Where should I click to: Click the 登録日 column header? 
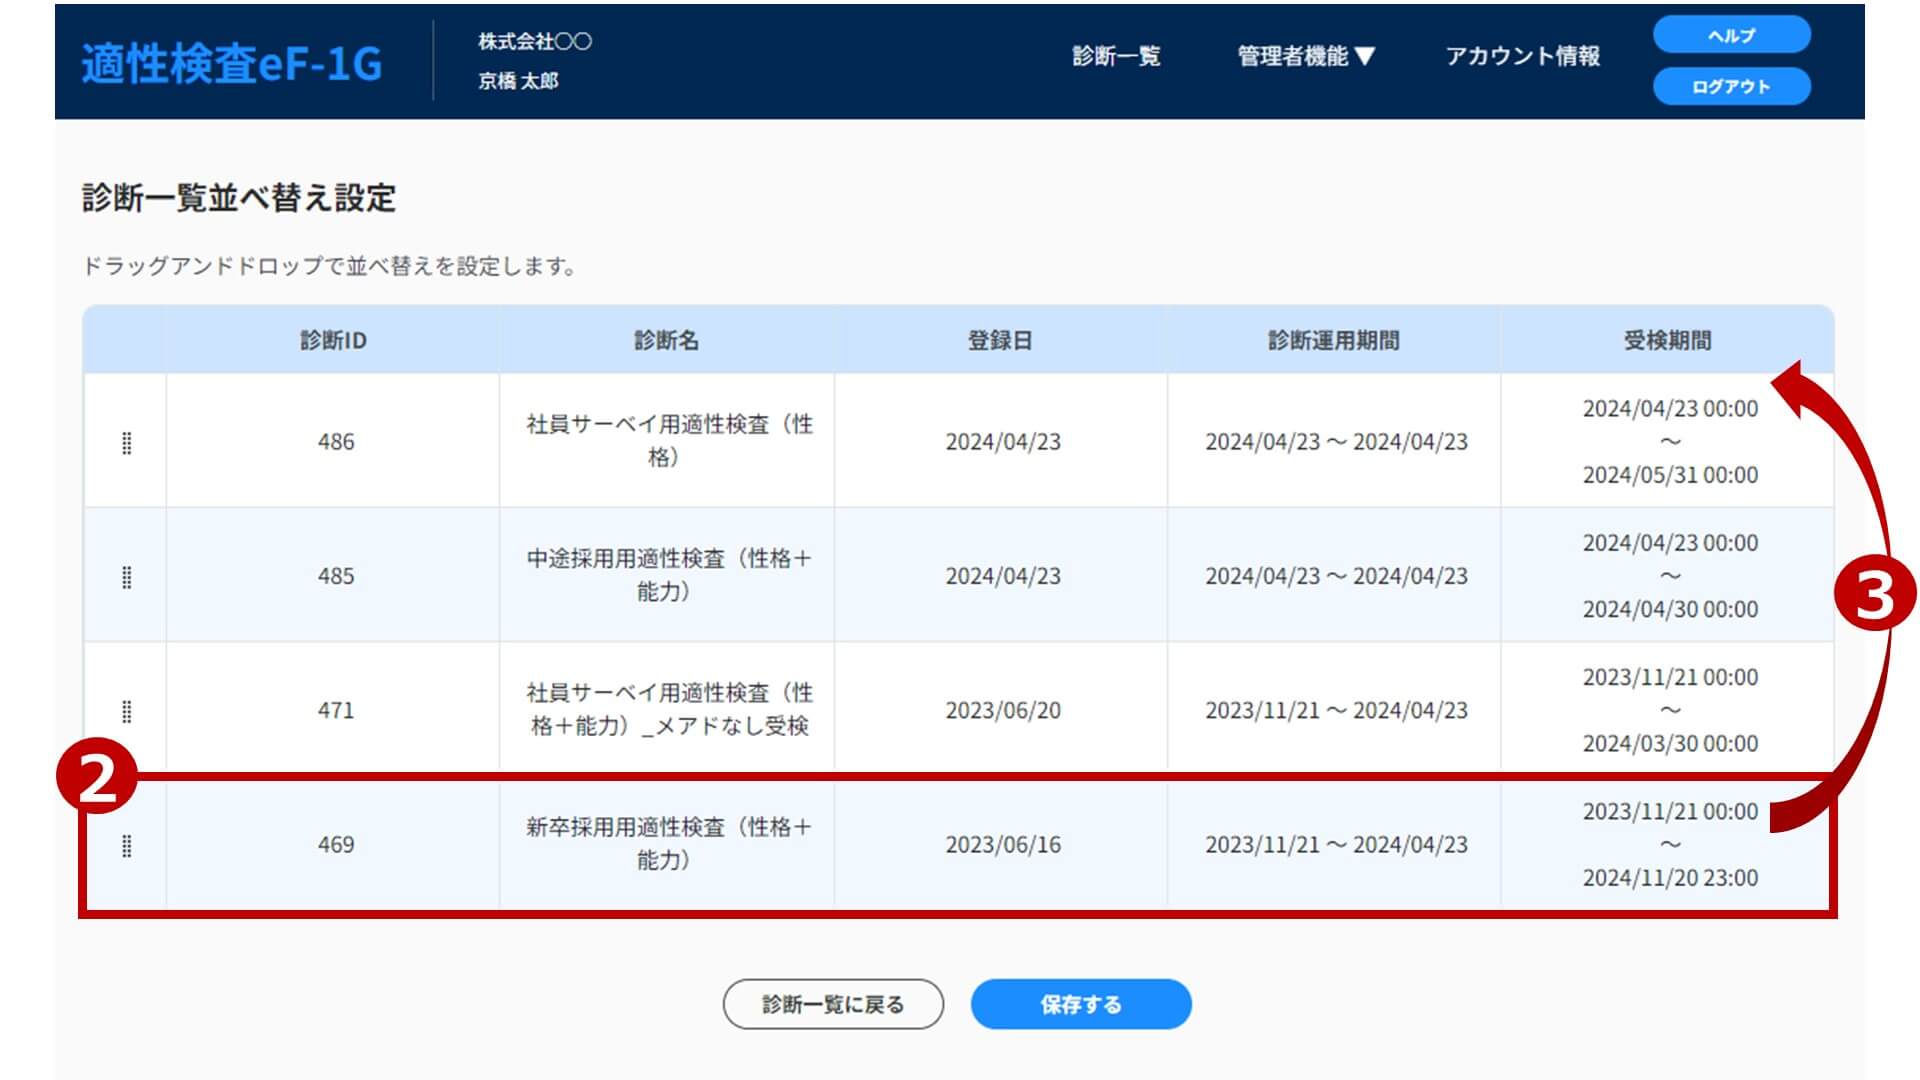tap(1000, 340)
